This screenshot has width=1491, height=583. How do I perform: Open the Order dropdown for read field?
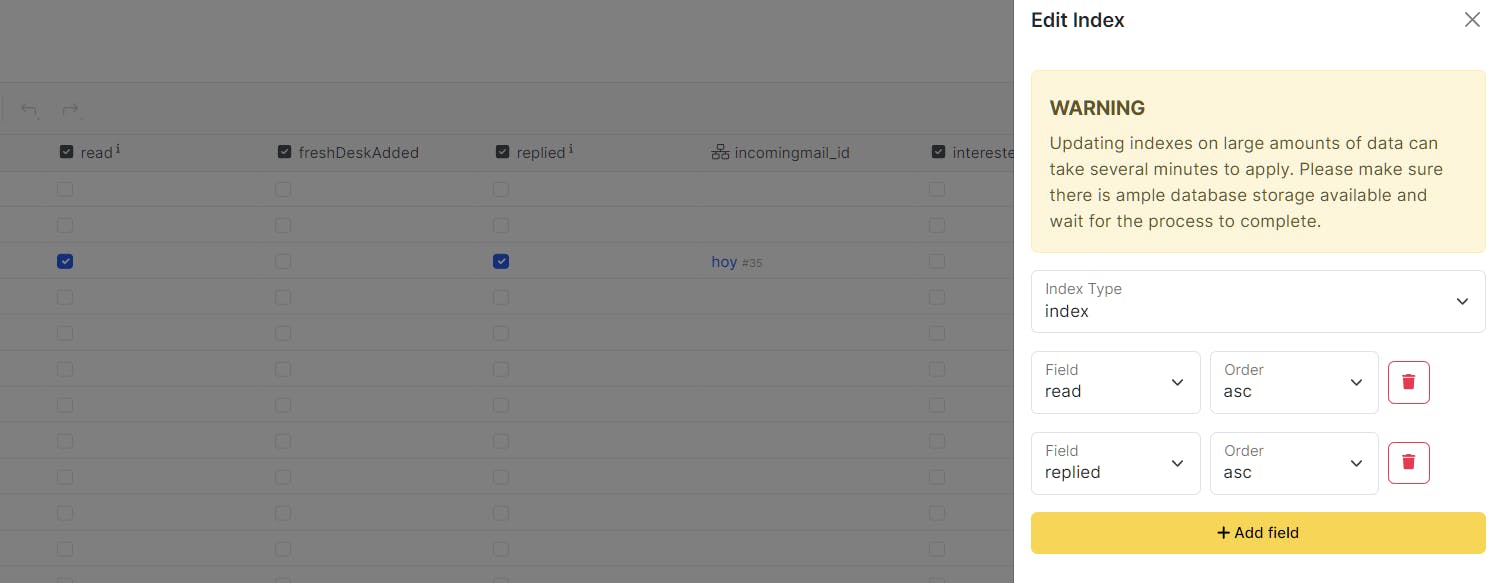[x=1294, y=382]
